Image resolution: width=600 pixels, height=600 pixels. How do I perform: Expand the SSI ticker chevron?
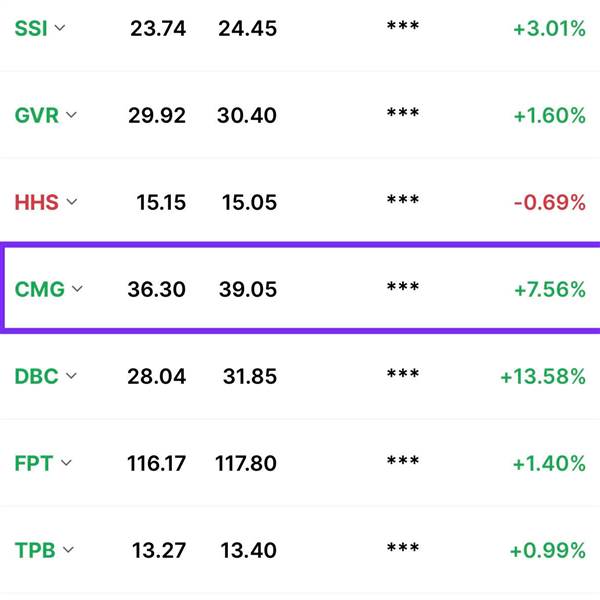click(x=60, y=28)
